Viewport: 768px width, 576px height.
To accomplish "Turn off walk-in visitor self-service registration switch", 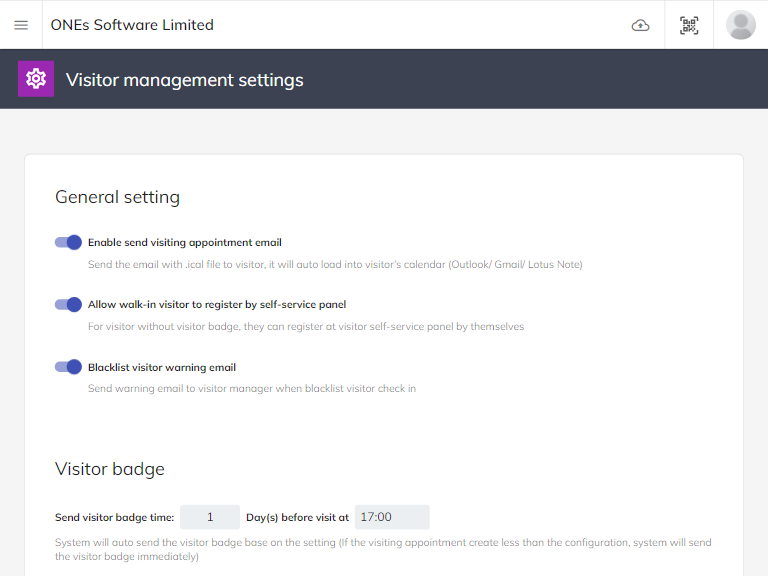I will click(x=68, y=304).
